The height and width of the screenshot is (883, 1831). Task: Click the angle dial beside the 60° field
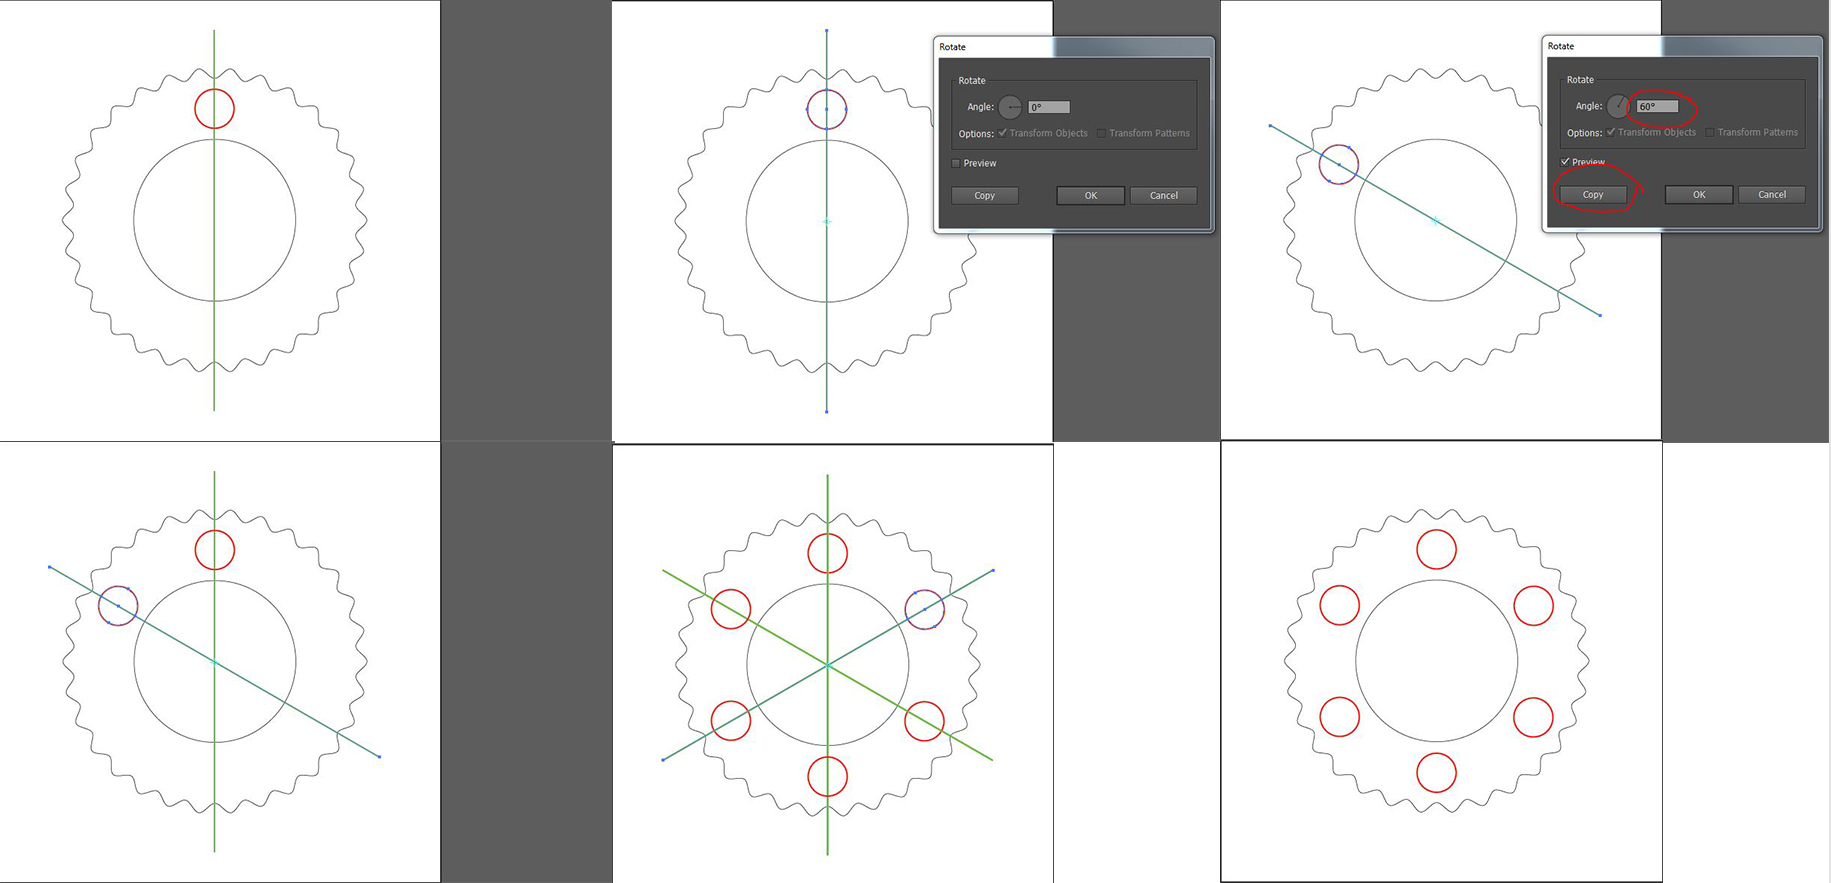point(1619,106)
